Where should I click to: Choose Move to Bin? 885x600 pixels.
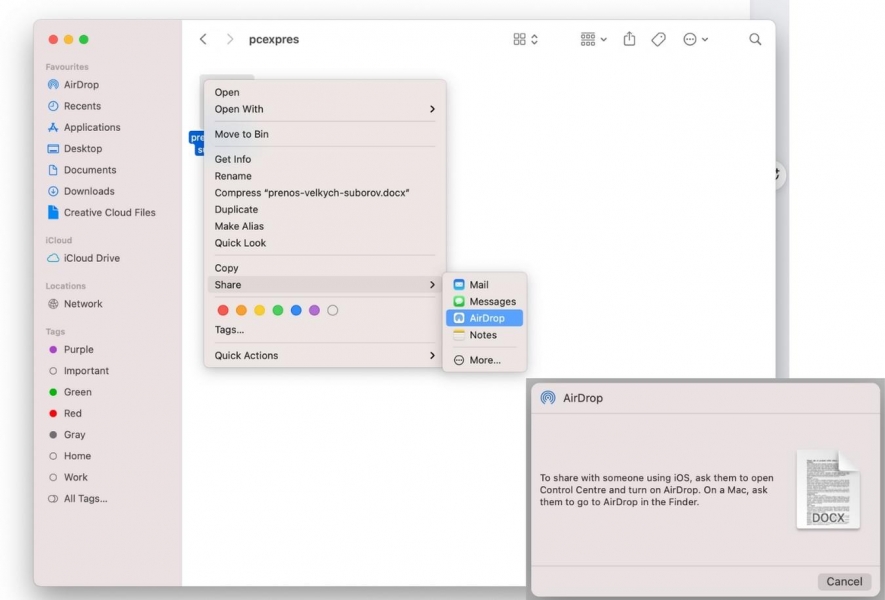(325, 134)
